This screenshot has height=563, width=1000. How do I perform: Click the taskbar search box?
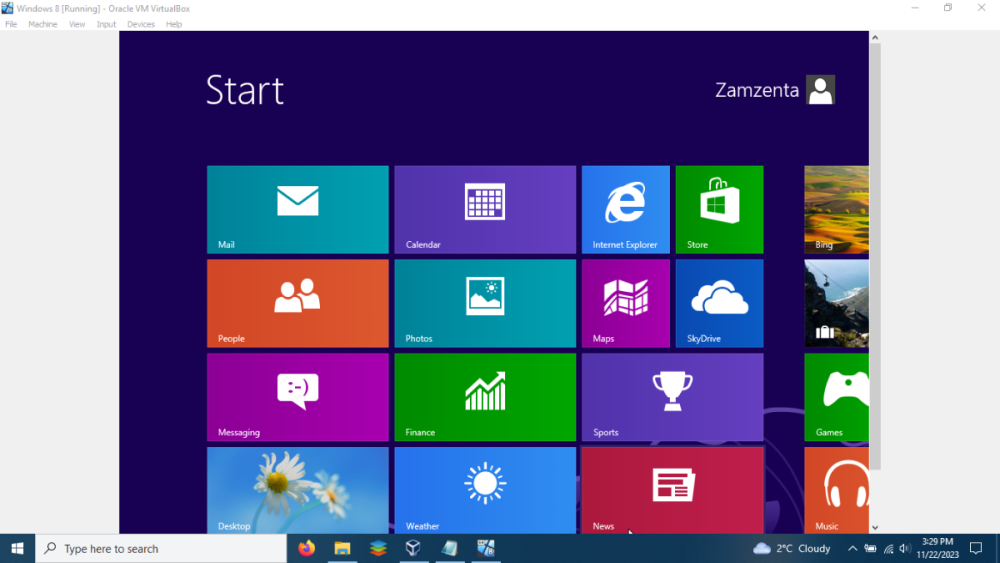pos(161,548)
